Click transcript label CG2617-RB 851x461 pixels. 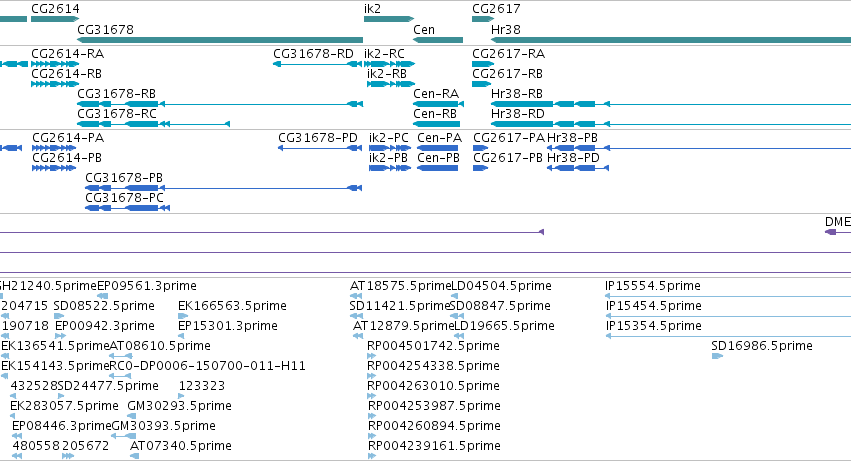pyautogui.click(x=507, y=74)
